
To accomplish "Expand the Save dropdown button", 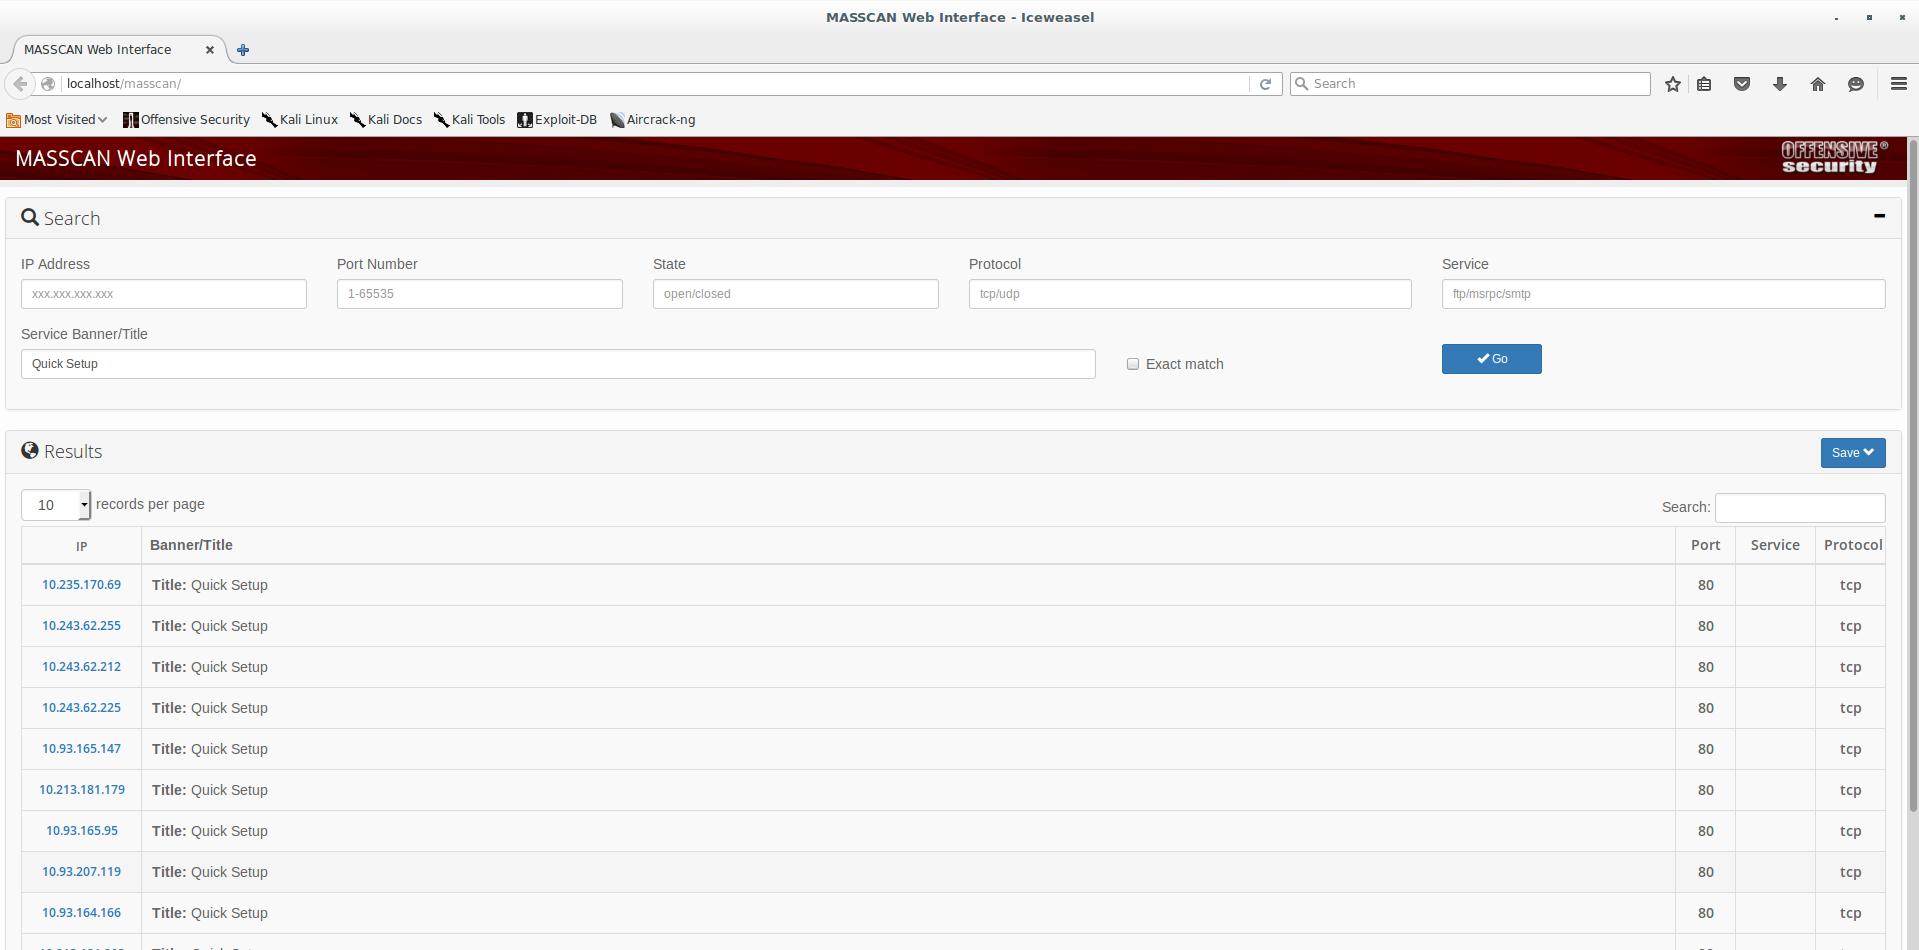I will 1852,453.
